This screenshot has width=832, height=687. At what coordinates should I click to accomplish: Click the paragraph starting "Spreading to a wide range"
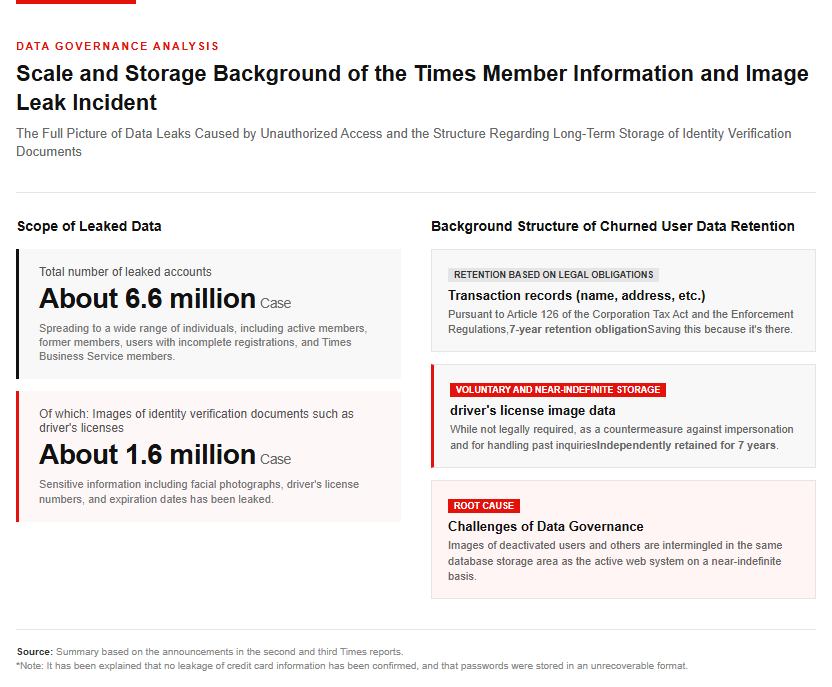pos(203,342)
